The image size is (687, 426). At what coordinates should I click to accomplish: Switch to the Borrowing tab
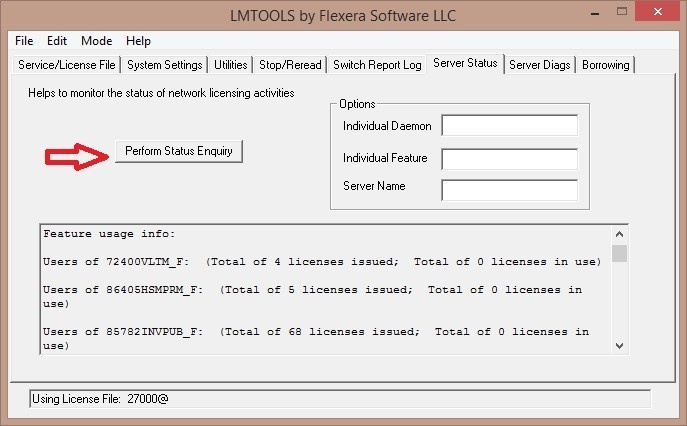click(606, 65)
